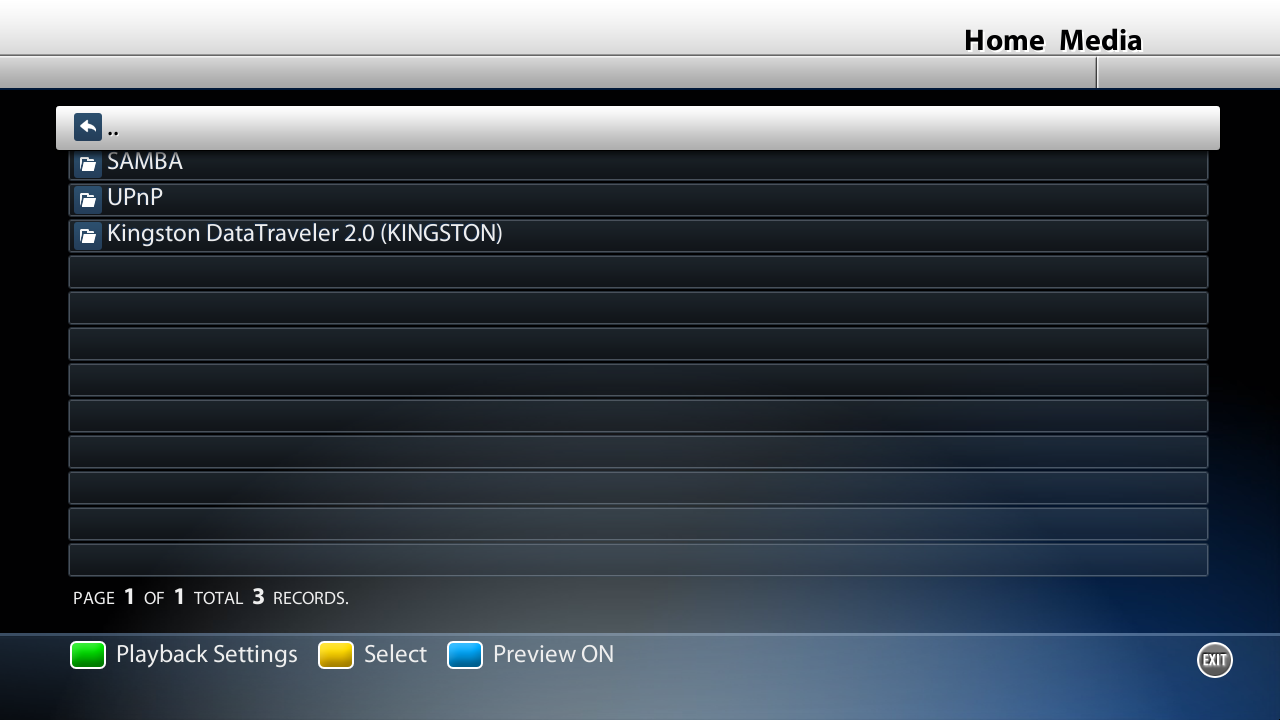This screenshot has width=1280, height=720.
Task: Click the page 1 of 1 records text
Action: point(211,598)
